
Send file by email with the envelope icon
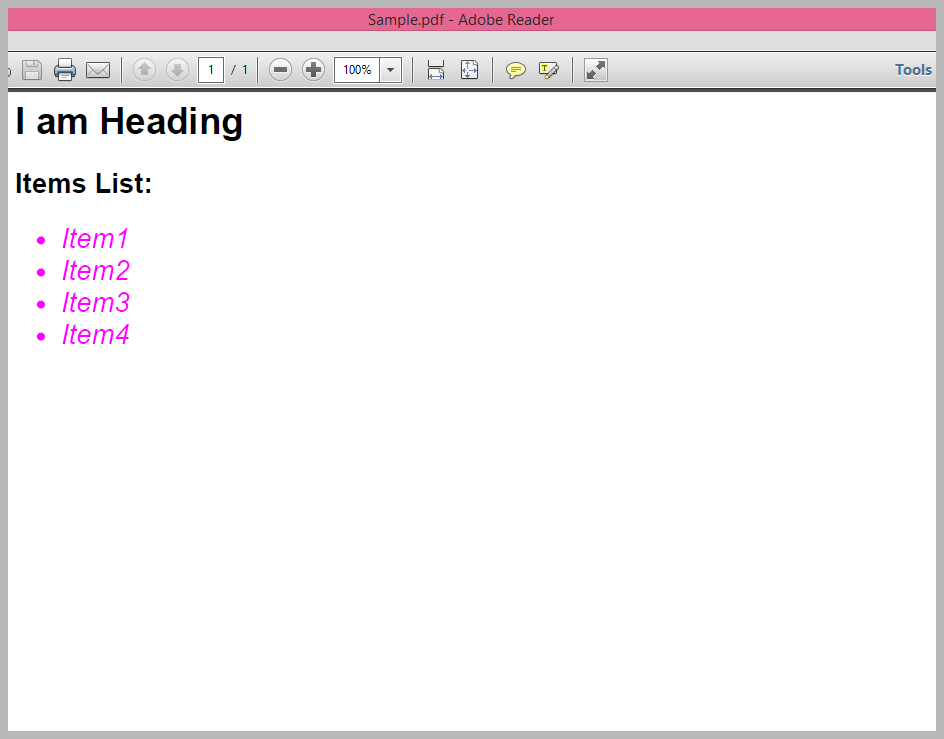(x=98, y=70)
